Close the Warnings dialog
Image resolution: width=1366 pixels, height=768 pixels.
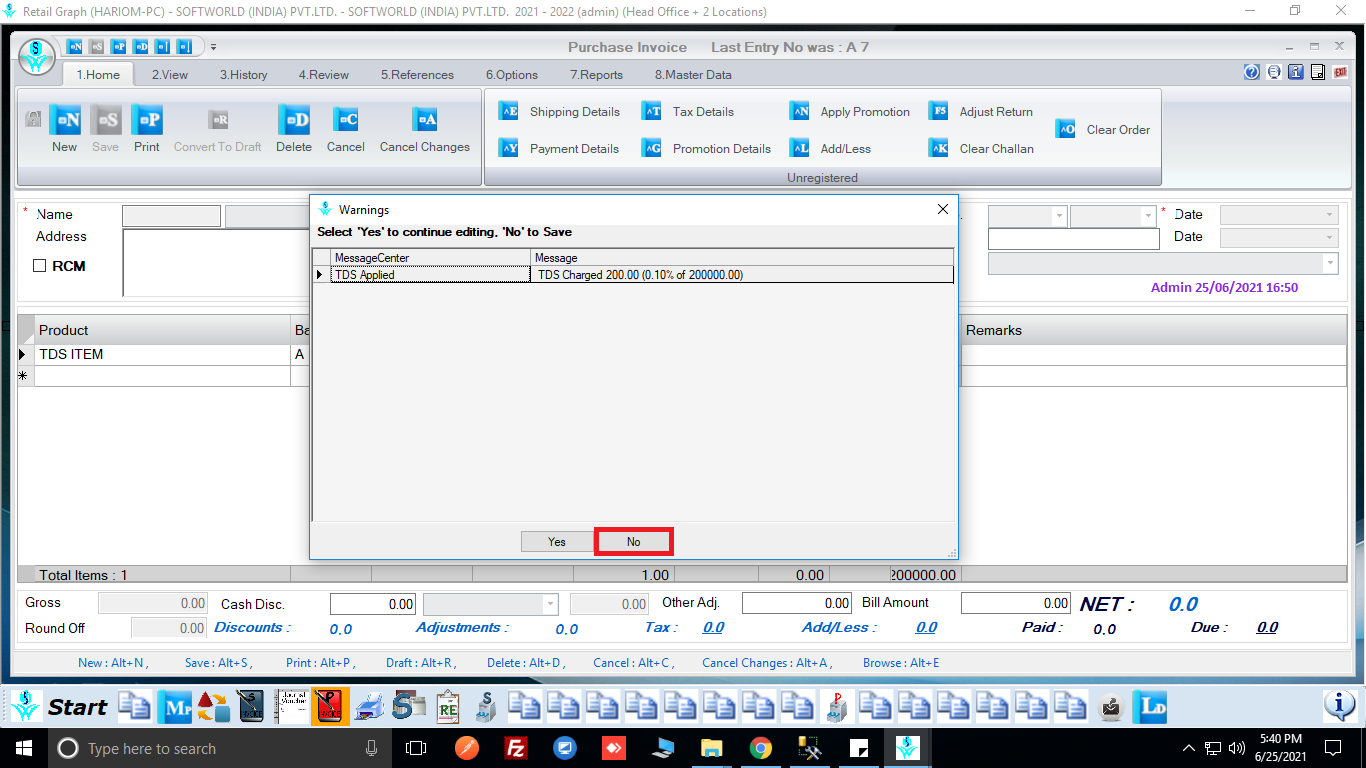942,210
